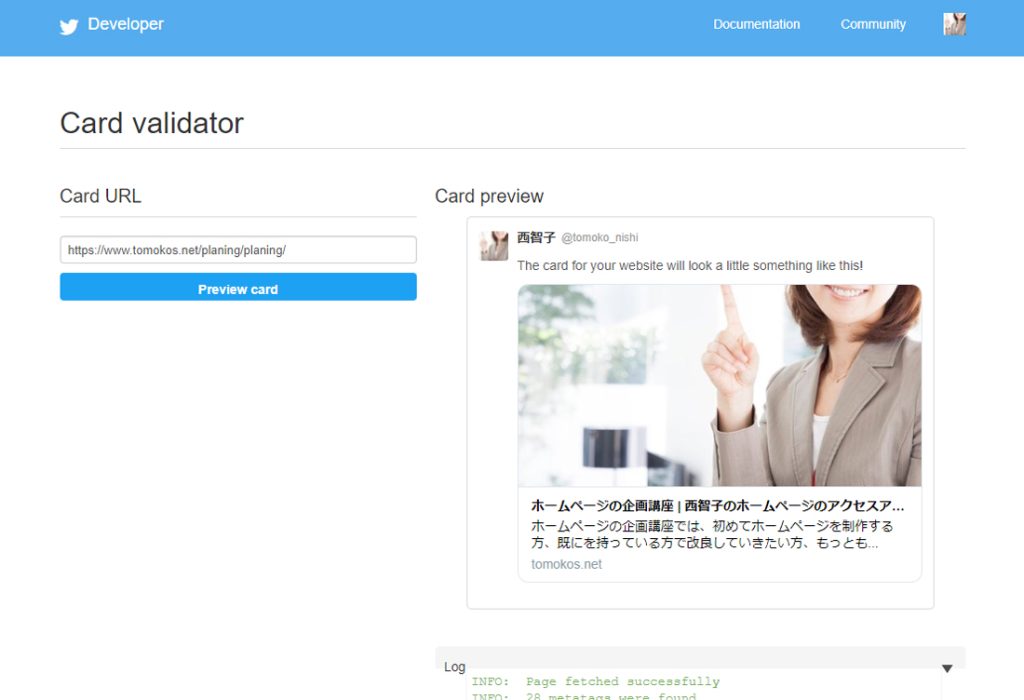1024x700 pixels.
Task: Click the Preview card button
Action: (x=238, y=287)
